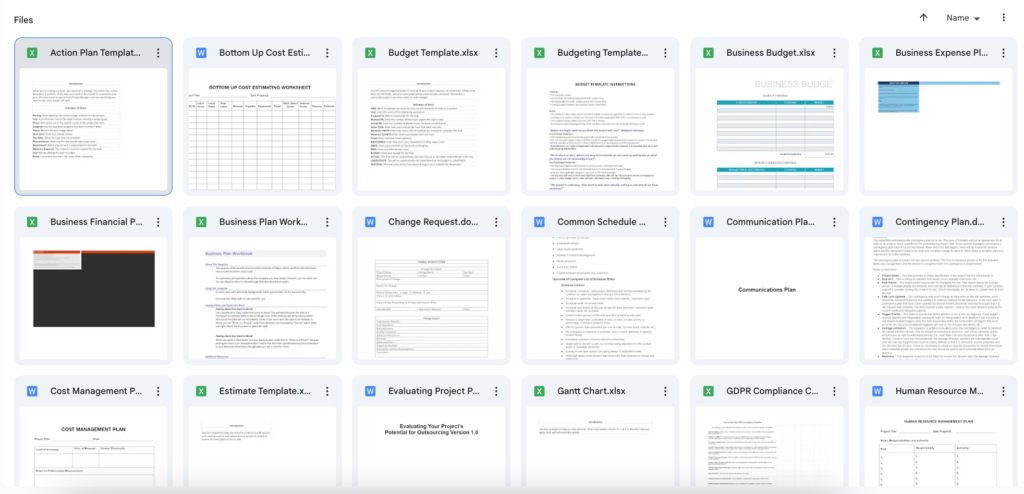Click the Business Budget.xlsx file name

click(x=771, y=53)
